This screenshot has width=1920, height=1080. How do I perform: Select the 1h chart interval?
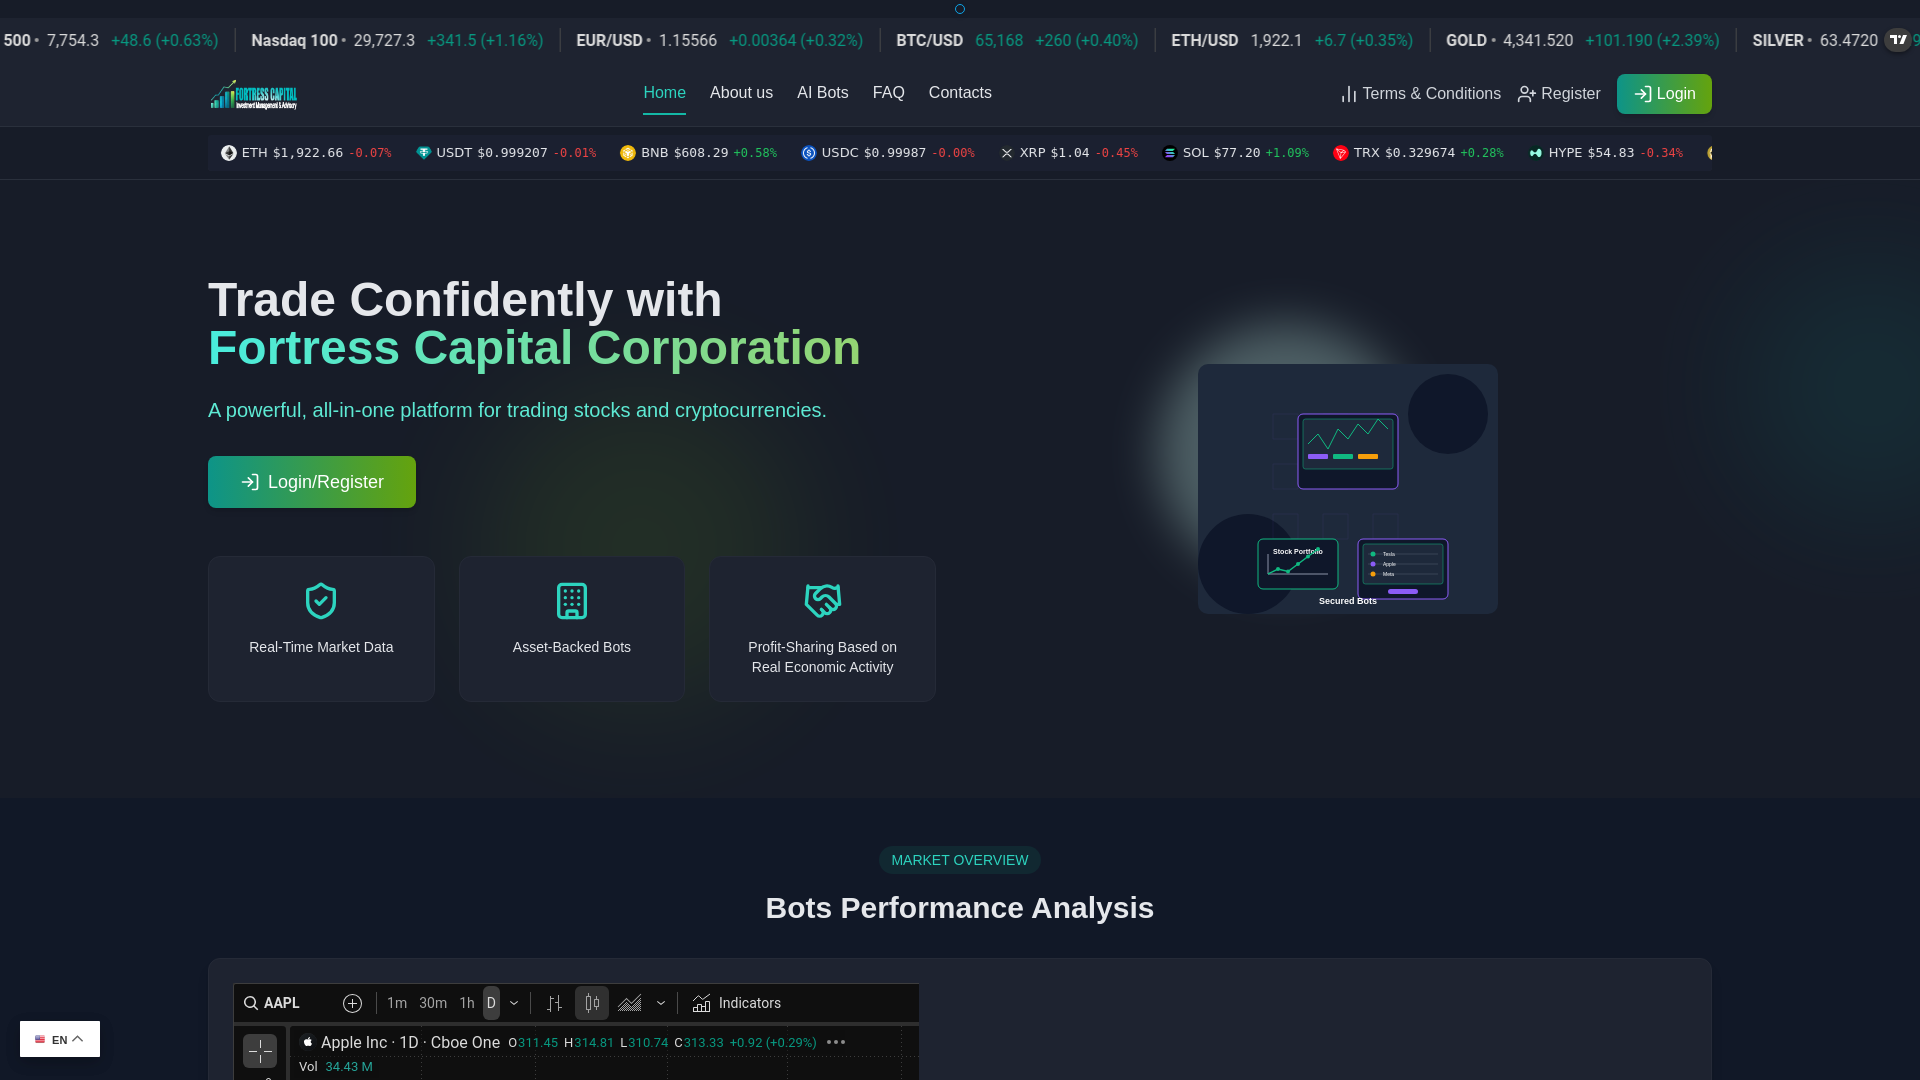[467, 1003]
